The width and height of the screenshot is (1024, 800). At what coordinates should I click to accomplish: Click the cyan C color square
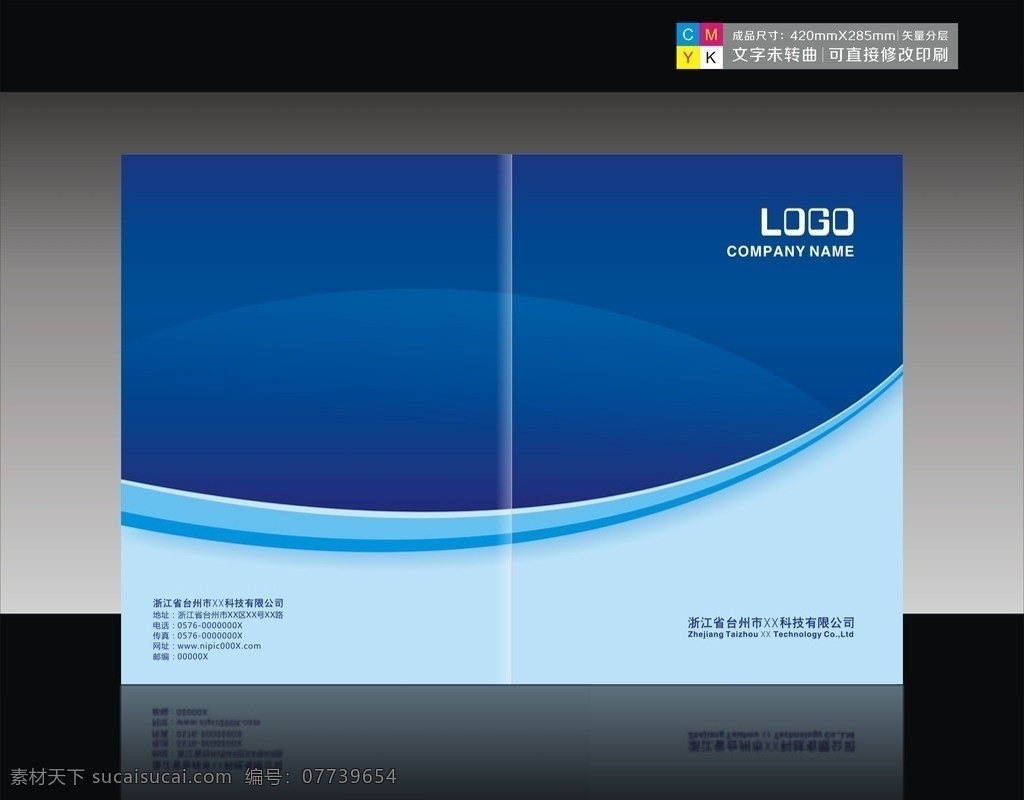pyautogui.click(x=688, y=35)
